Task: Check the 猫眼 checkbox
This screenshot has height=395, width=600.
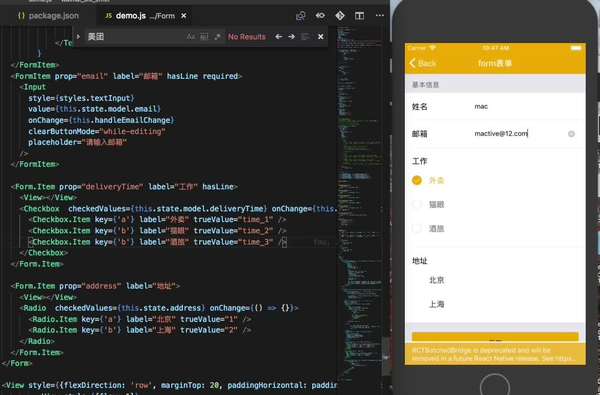Action: (417, 204)
